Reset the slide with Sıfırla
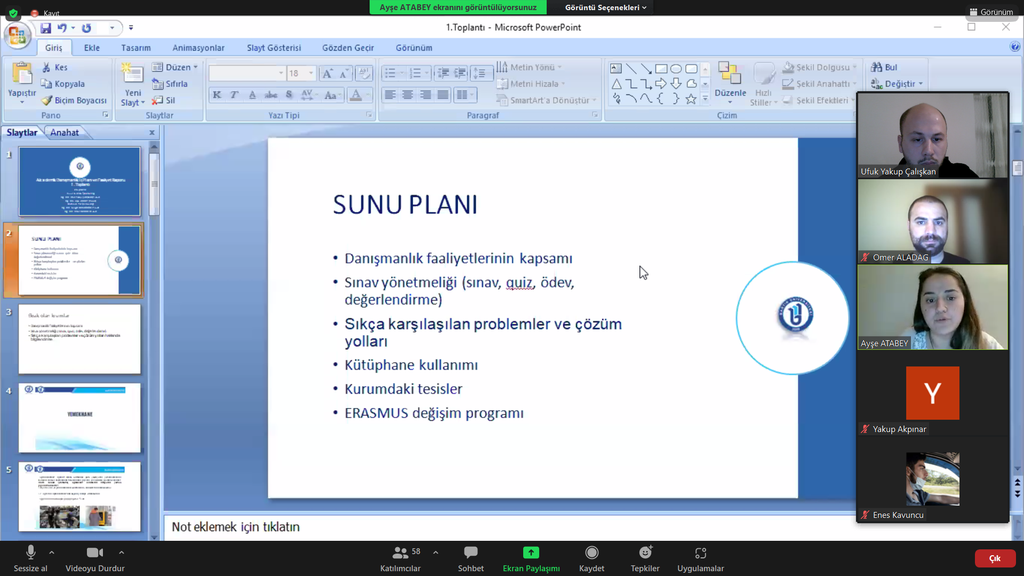 170,84
